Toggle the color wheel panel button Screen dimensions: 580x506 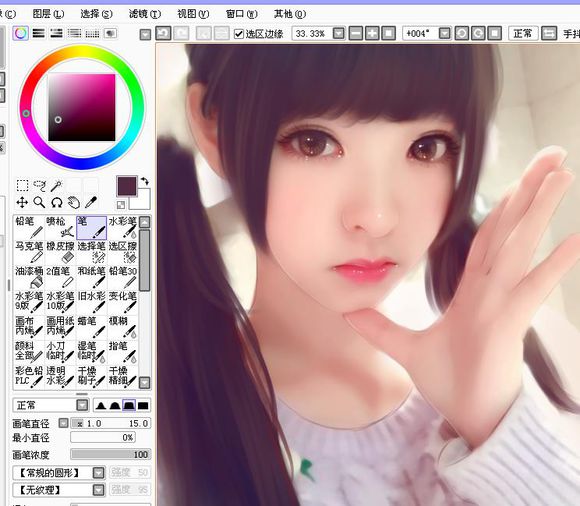coord(21,33)
